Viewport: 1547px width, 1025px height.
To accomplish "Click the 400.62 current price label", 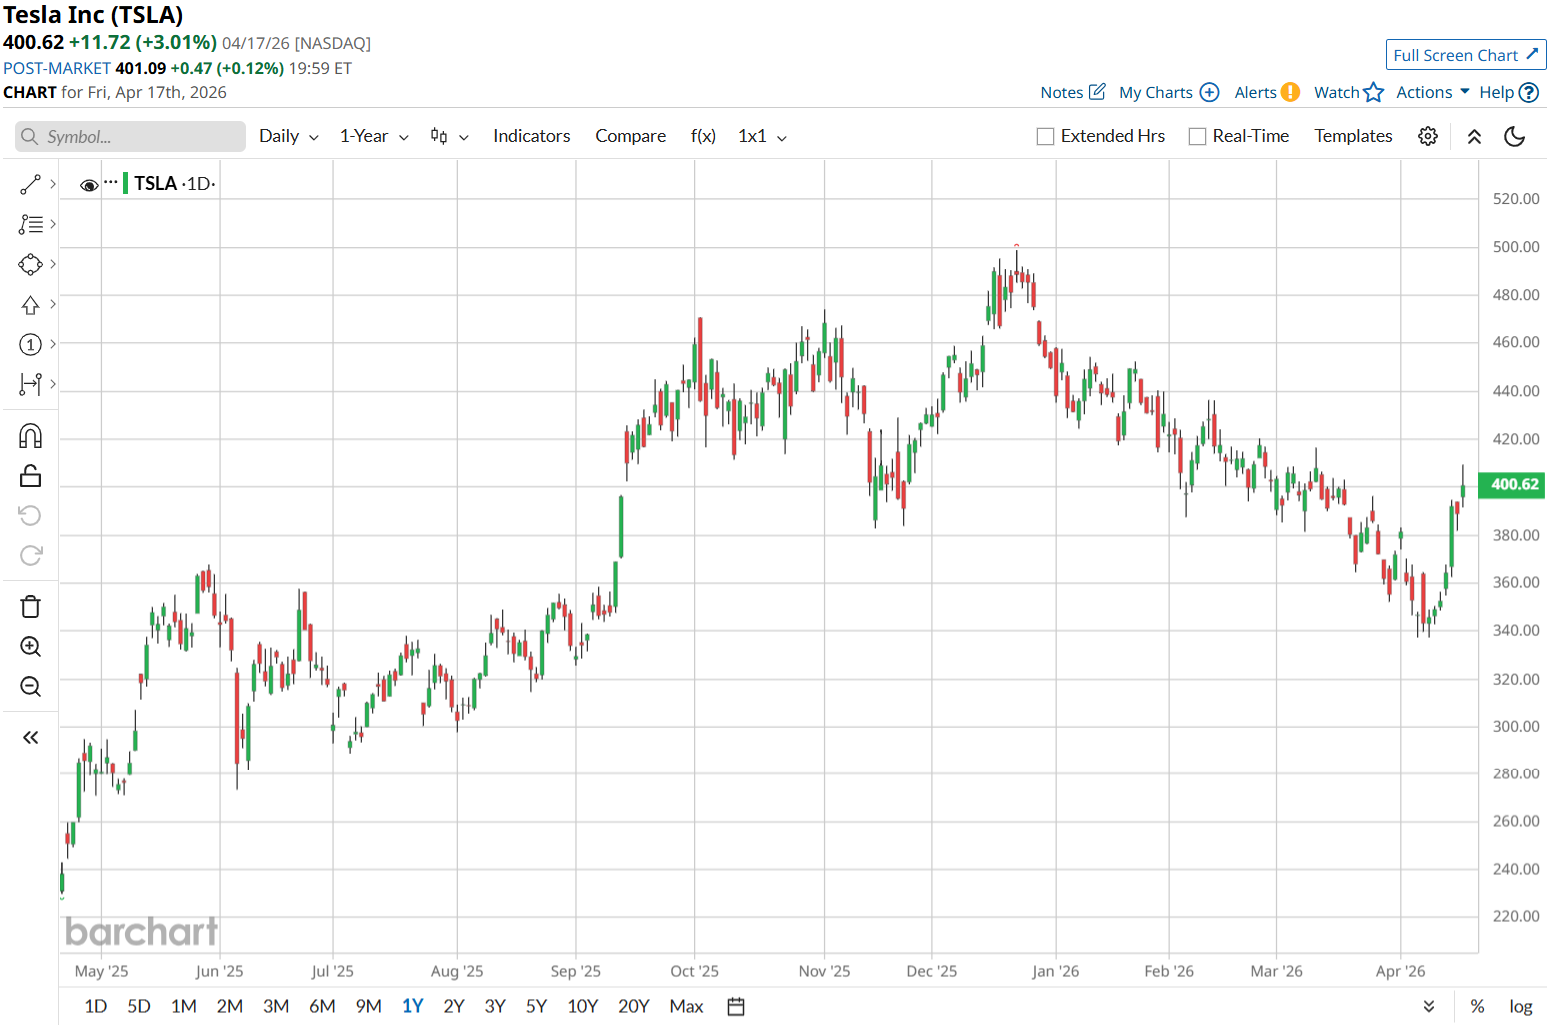I will pyautogui.click(x=1512, y=485).
